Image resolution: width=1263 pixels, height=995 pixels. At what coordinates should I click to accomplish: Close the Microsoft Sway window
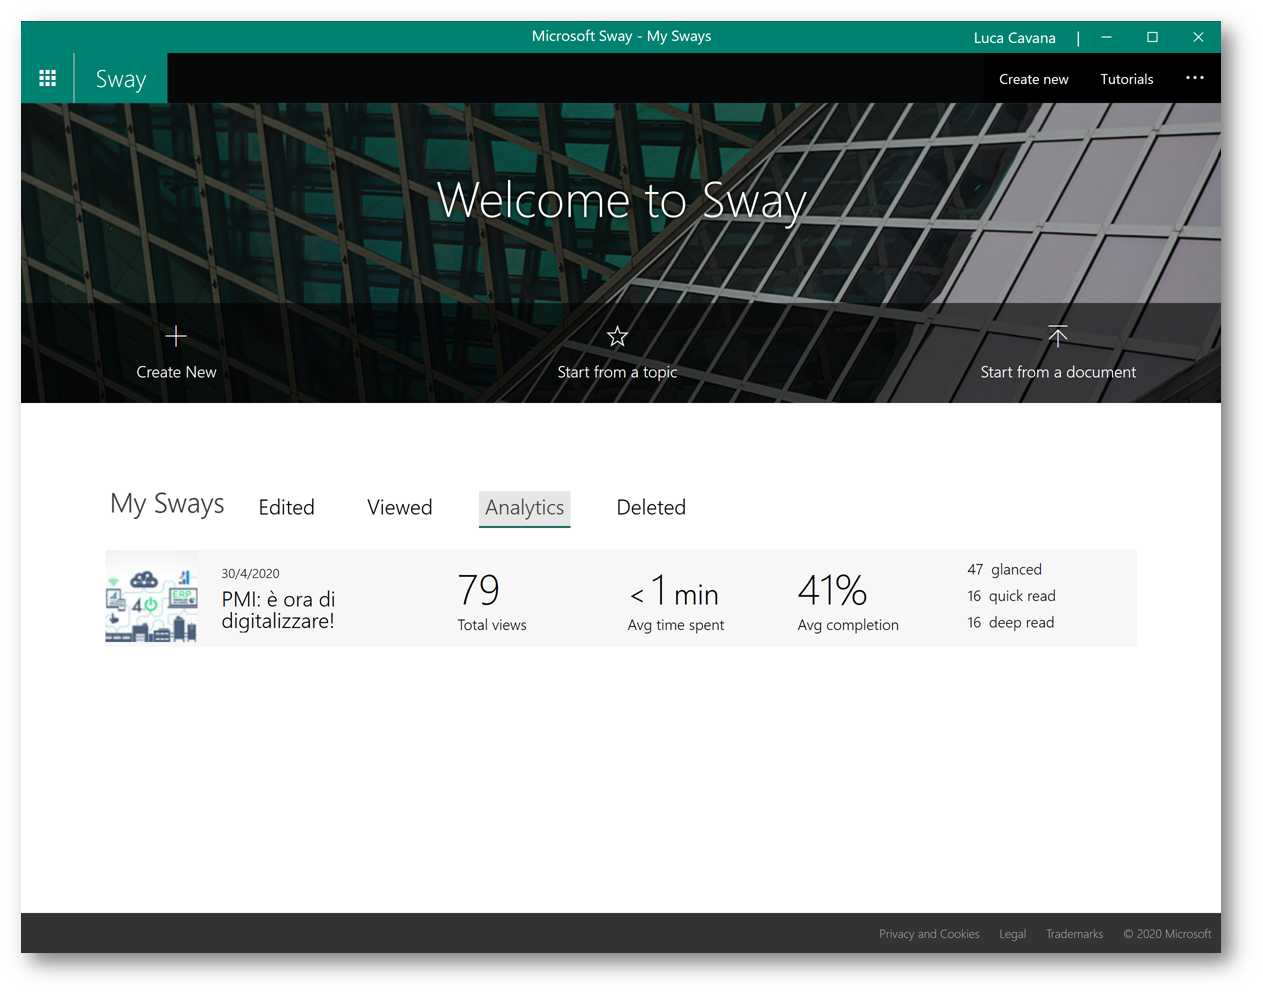click(x=1198, y=37)
